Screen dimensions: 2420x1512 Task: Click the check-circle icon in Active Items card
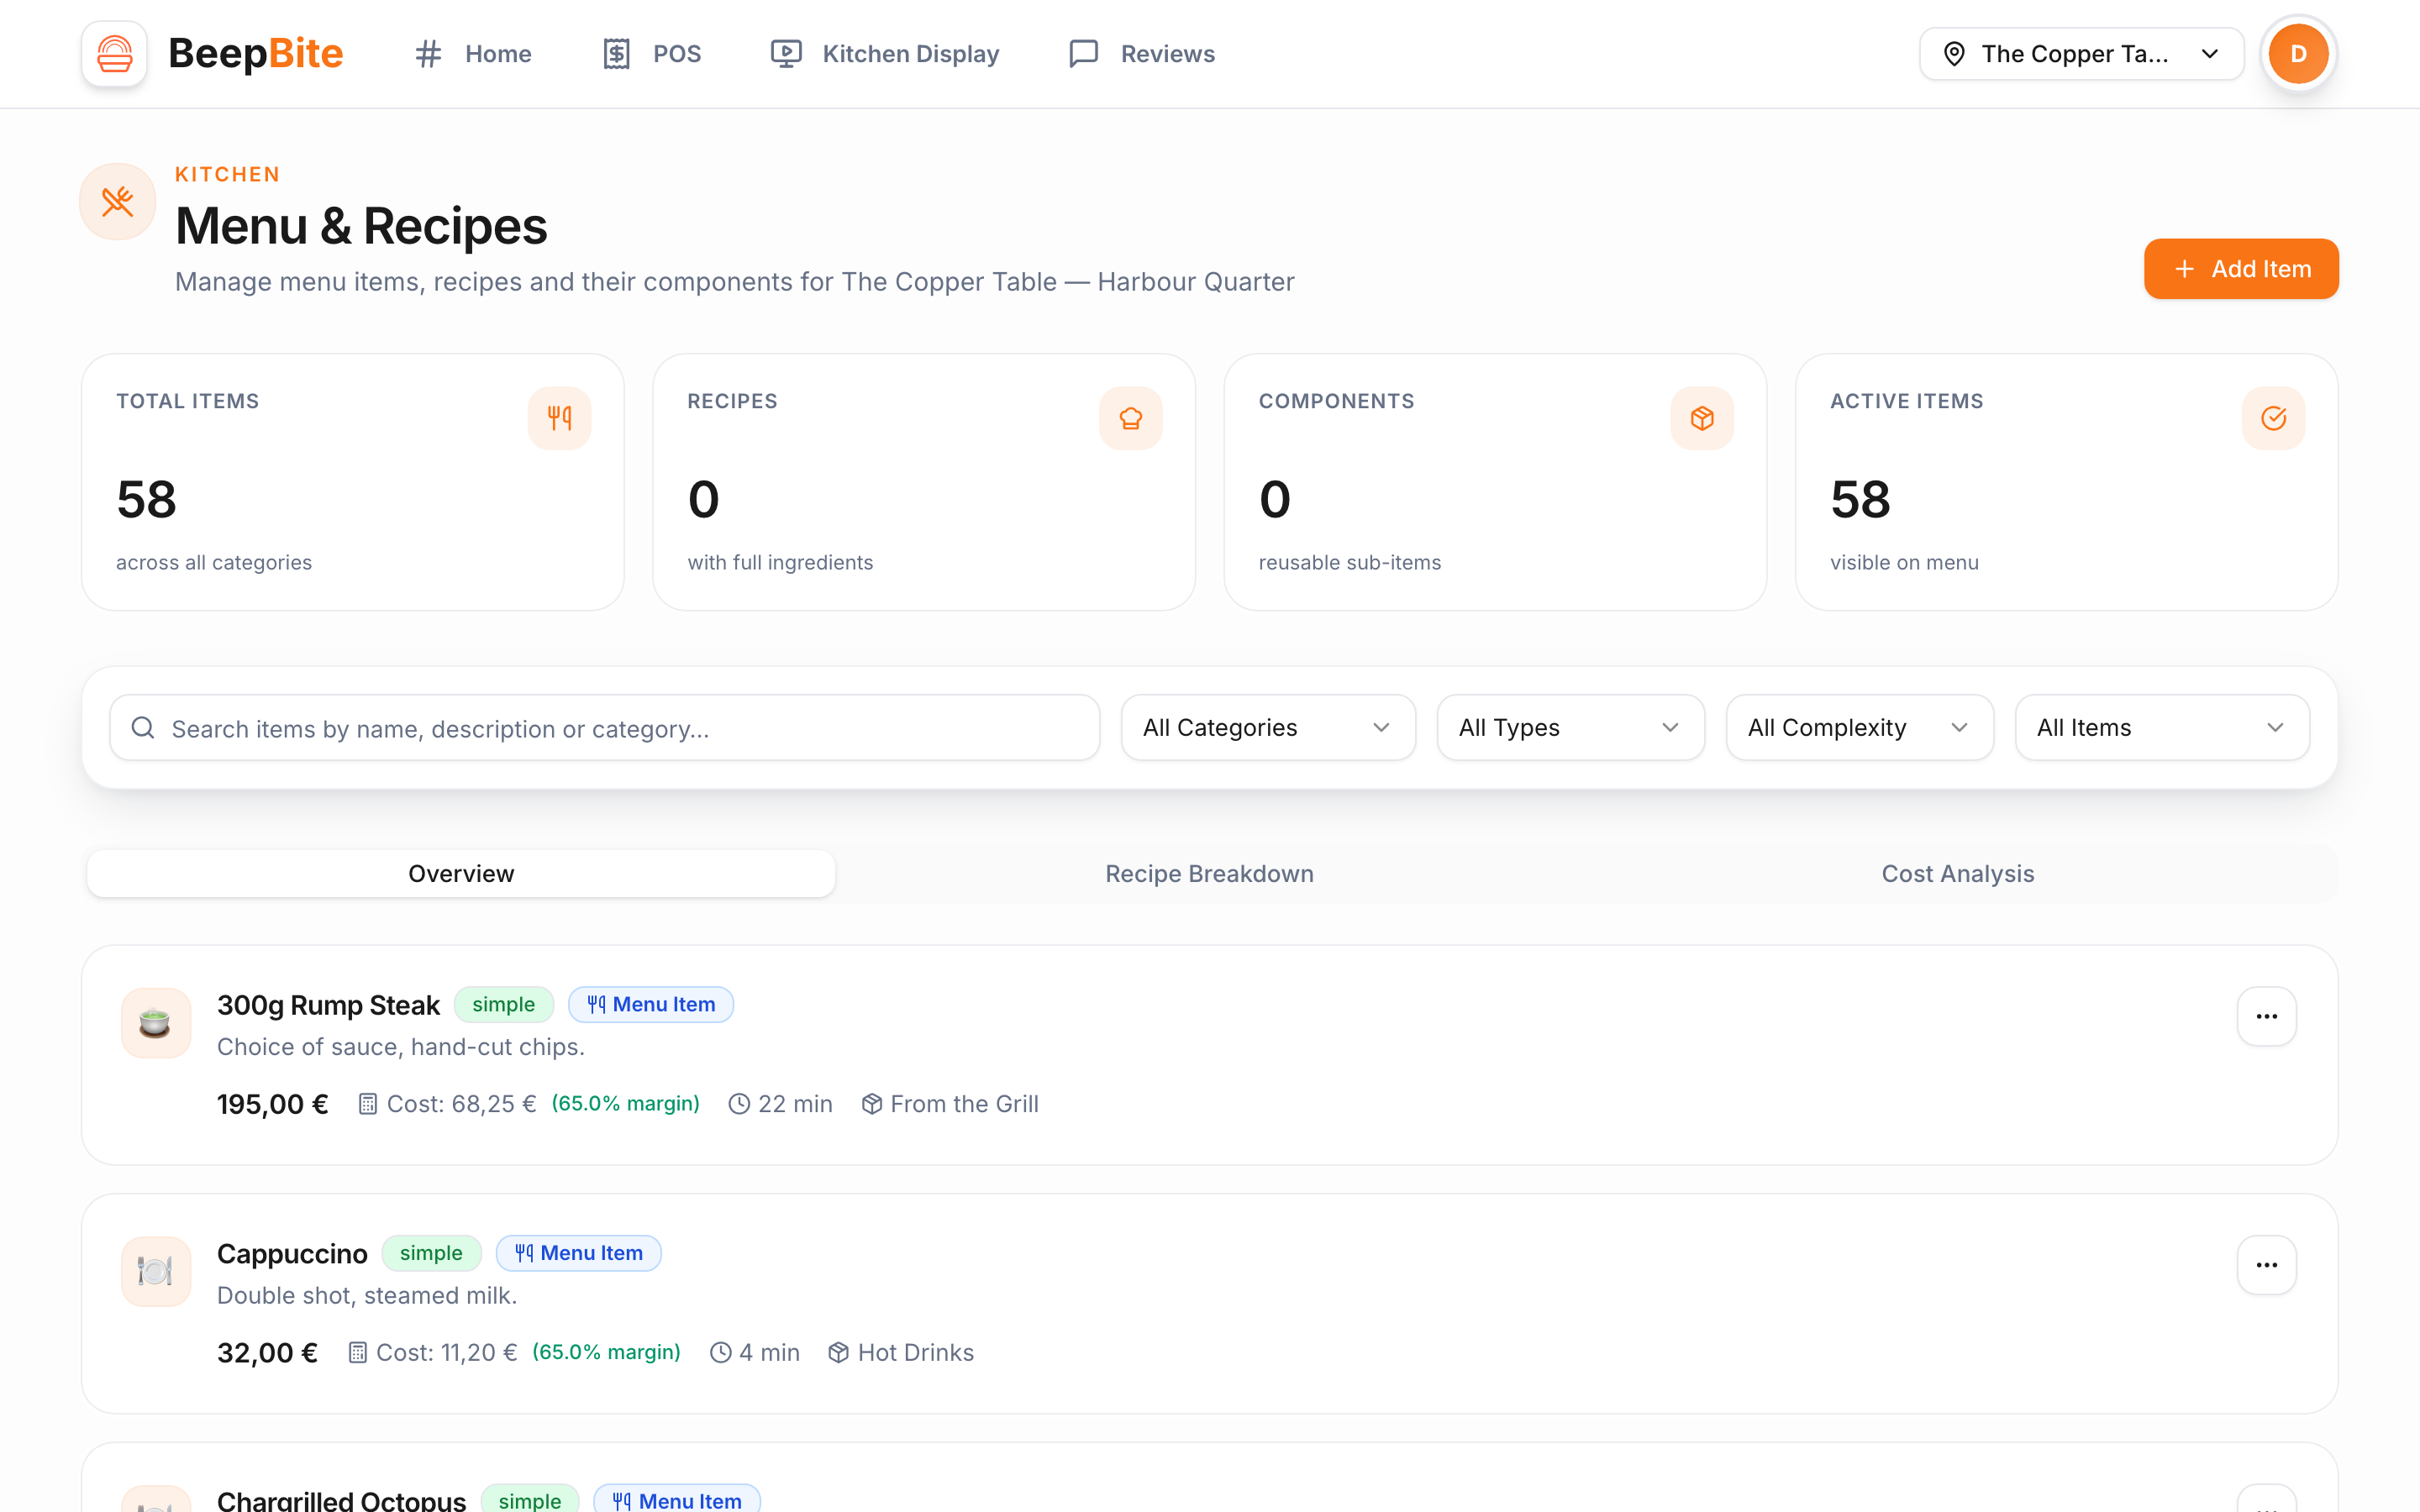[x=2273, y=418]
